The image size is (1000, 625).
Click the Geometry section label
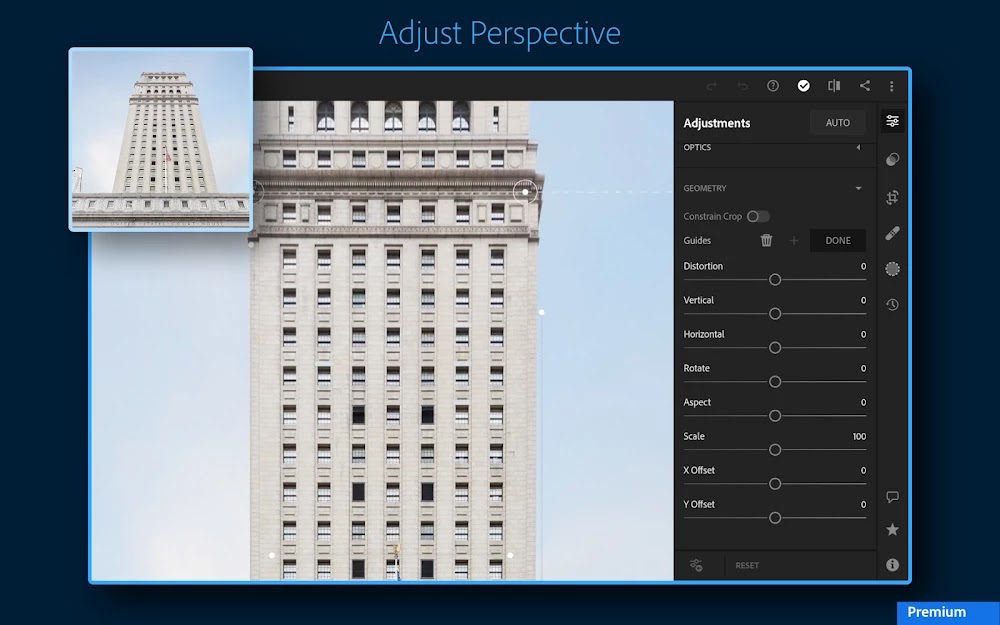(x=705, y=188)
